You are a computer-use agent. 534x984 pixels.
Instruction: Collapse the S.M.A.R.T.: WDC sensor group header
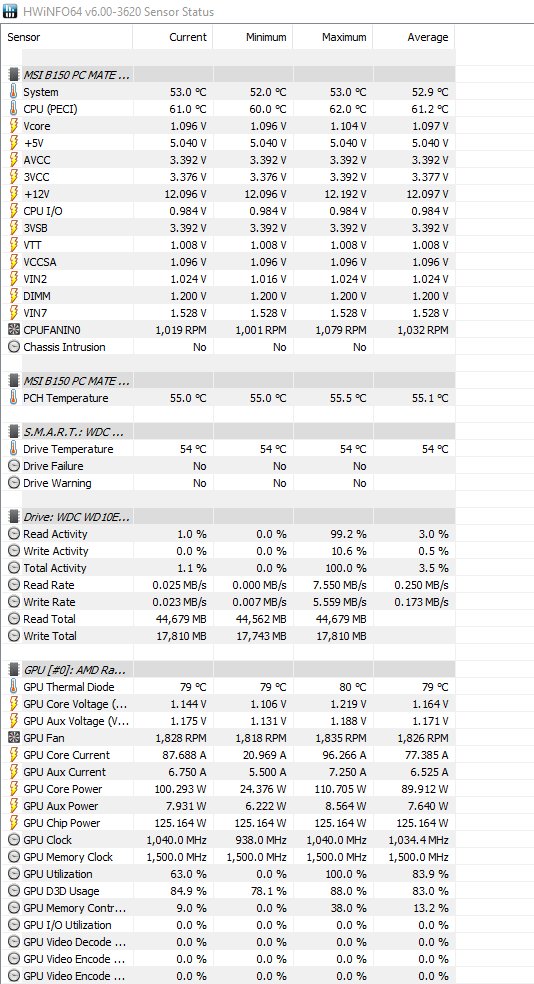pos(228,432)
